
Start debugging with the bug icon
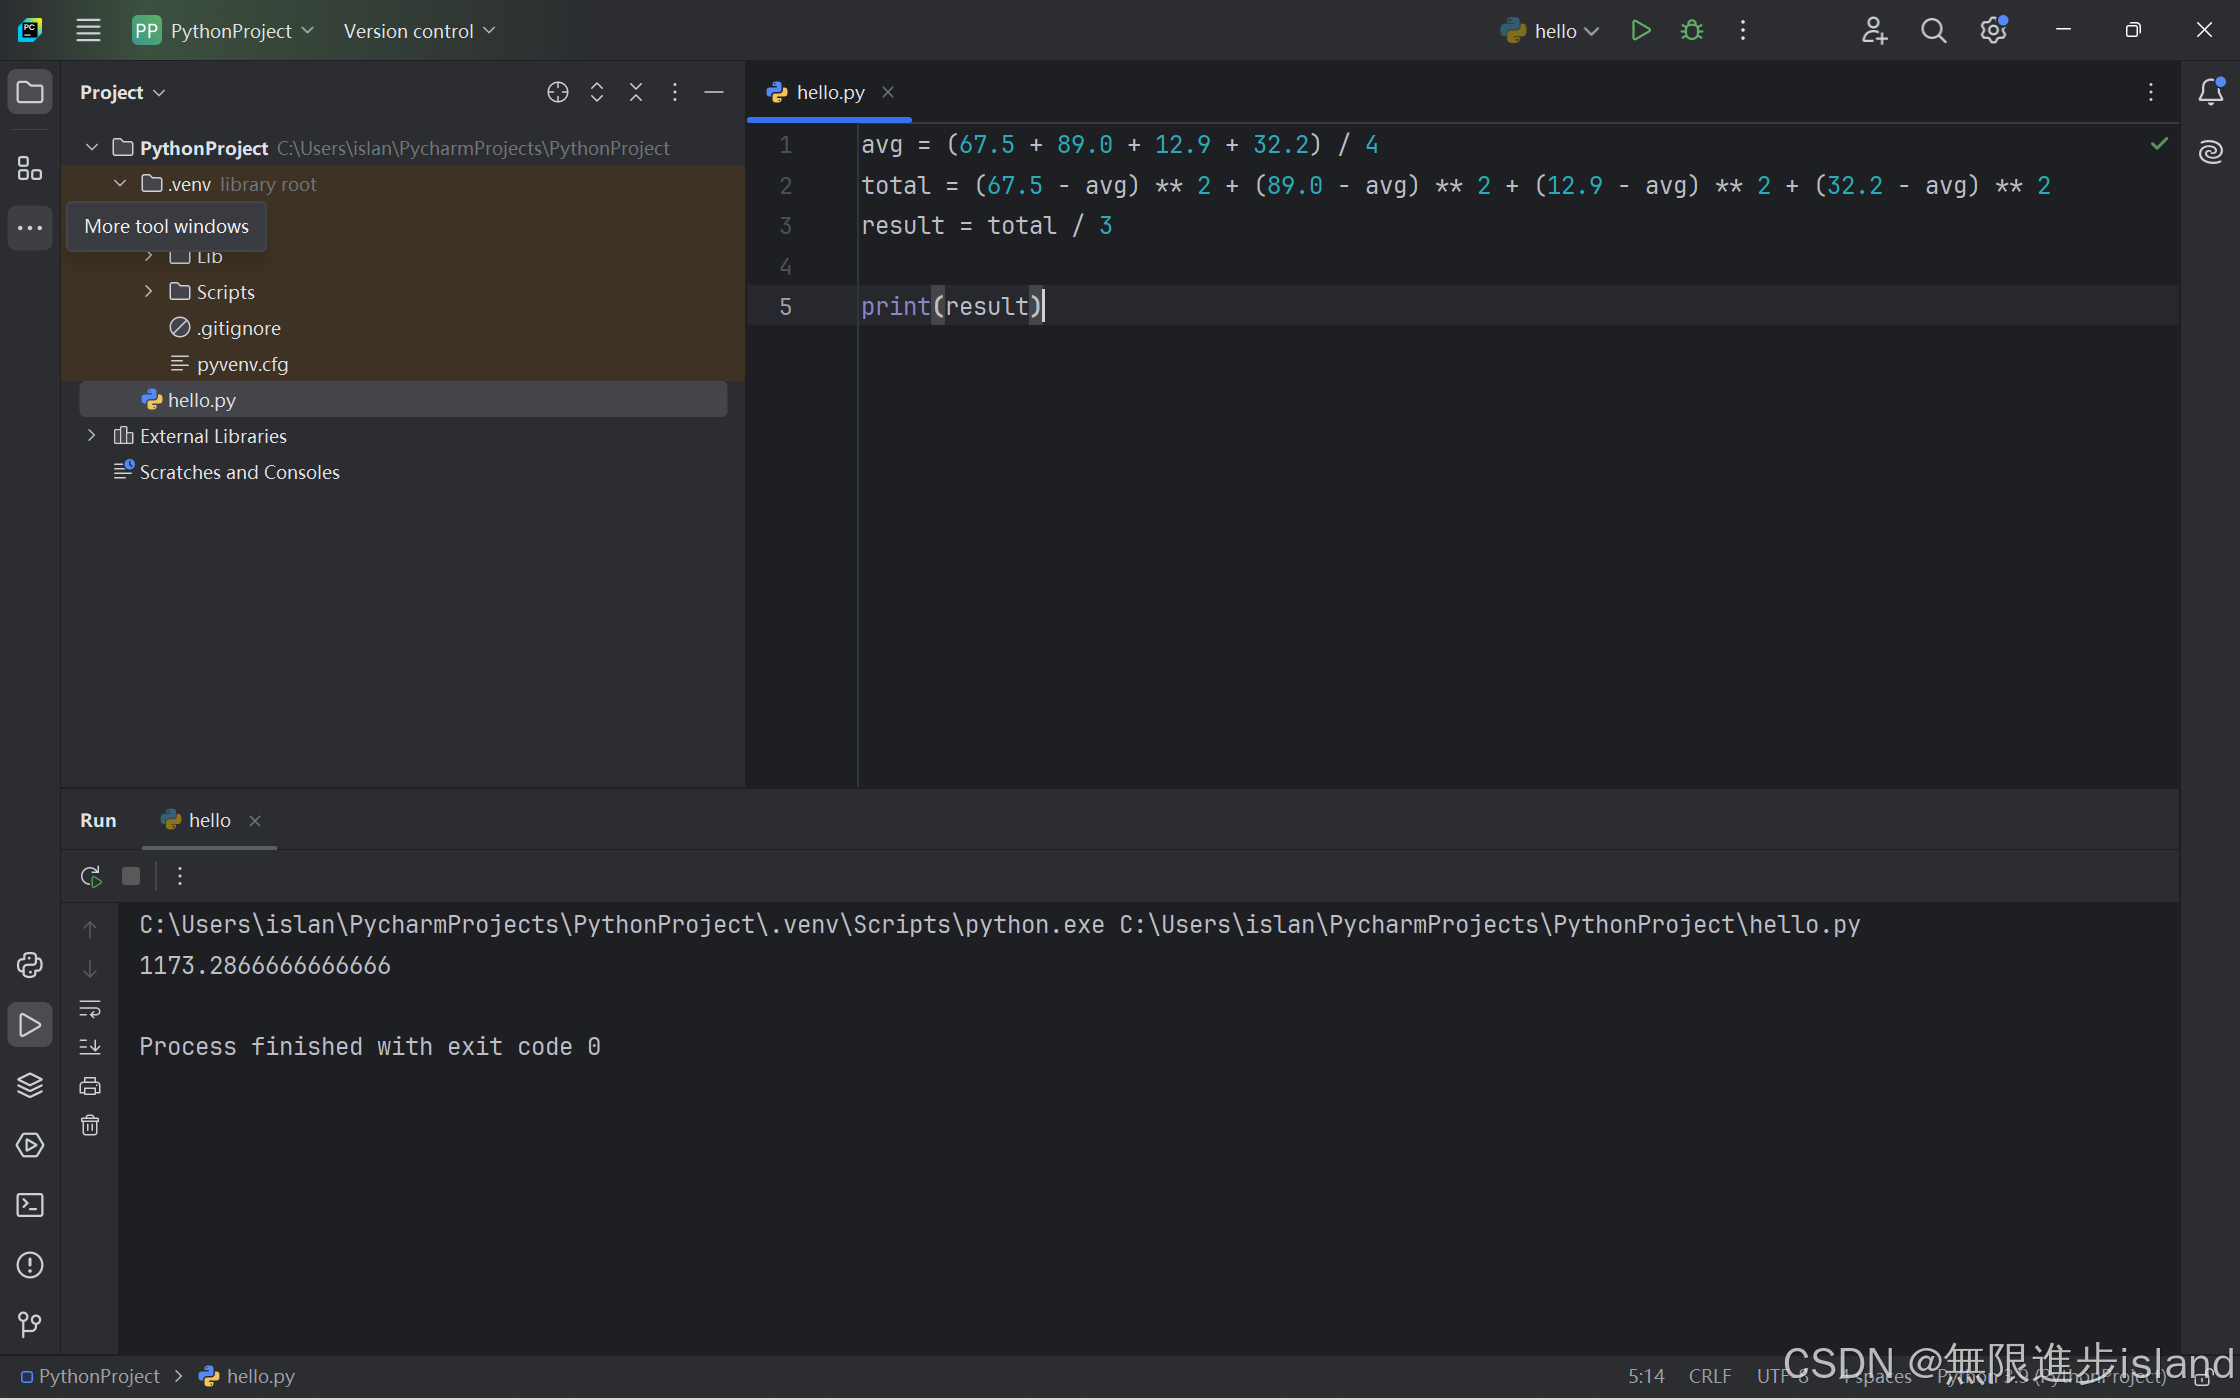click(x=1692, y=31)
